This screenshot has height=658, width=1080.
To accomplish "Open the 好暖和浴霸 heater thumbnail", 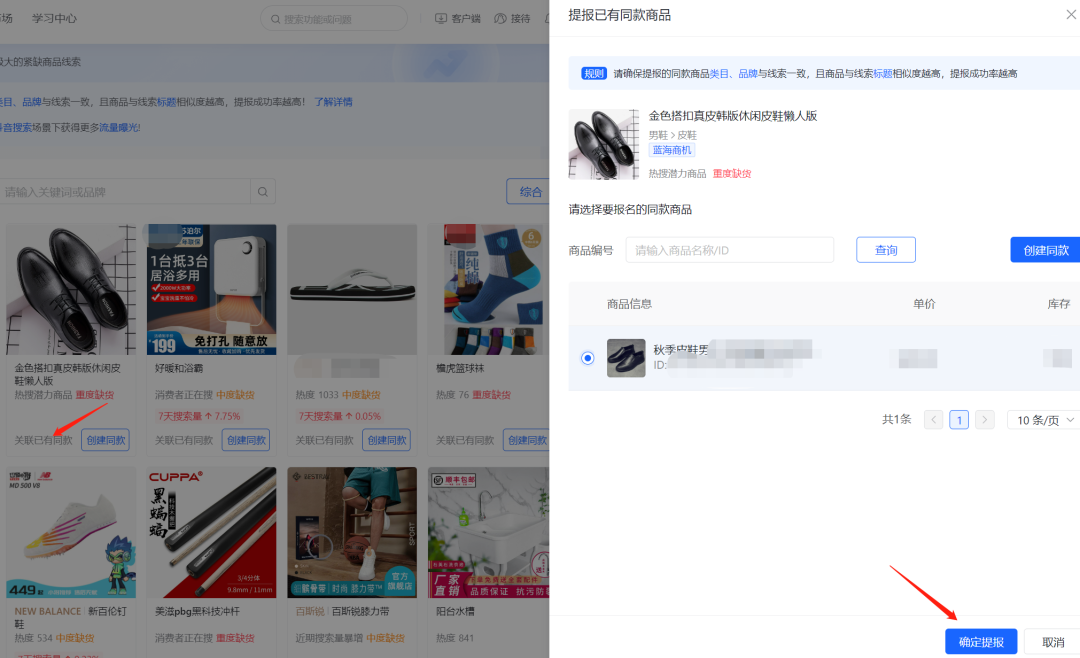I will pyautogui.click(x=211, y=289).
